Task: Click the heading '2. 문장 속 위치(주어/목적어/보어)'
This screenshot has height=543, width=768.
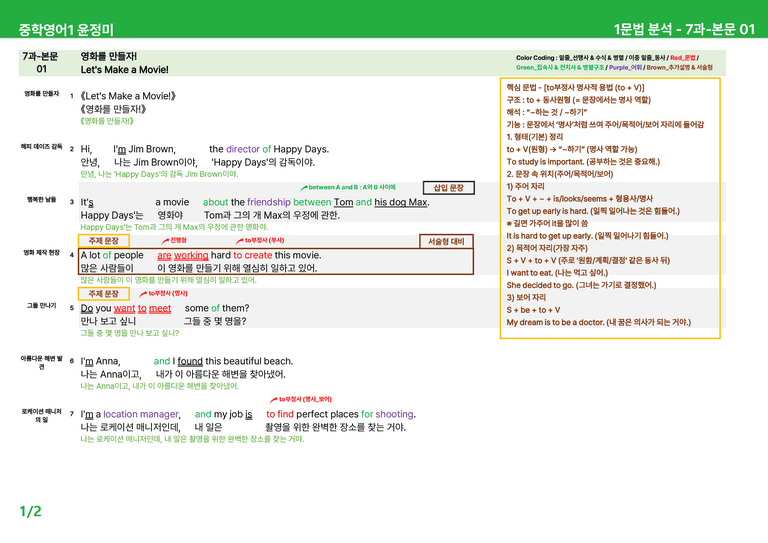Action: point(560,174)
